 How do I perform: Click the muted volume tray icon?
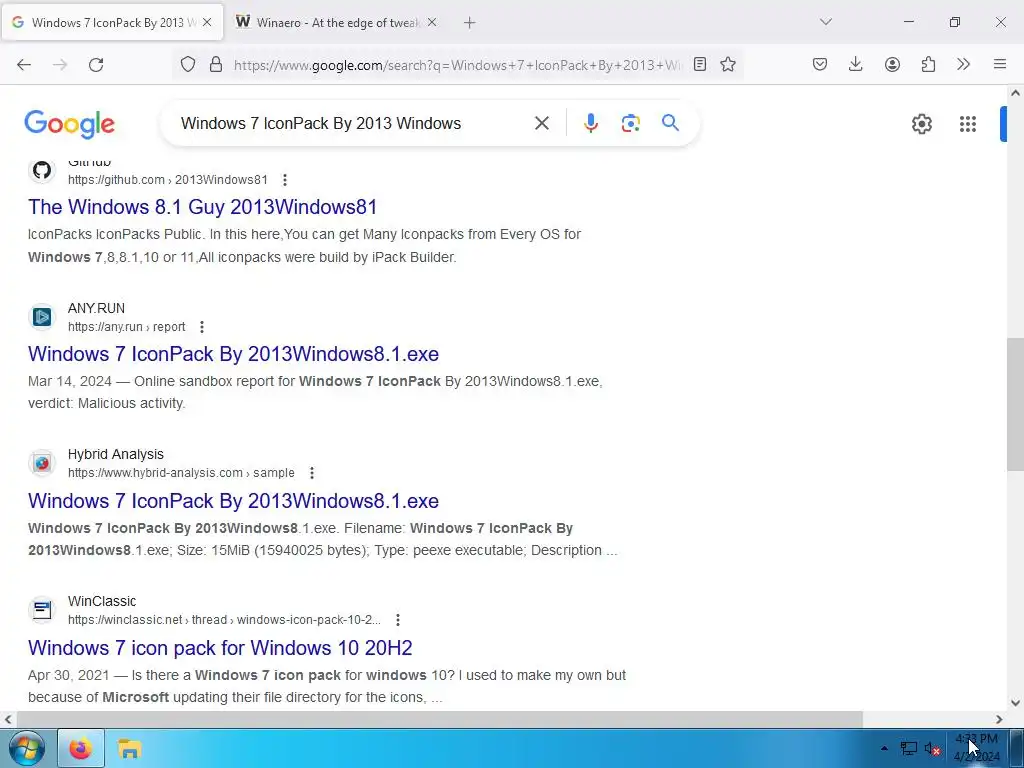[932, 748]
